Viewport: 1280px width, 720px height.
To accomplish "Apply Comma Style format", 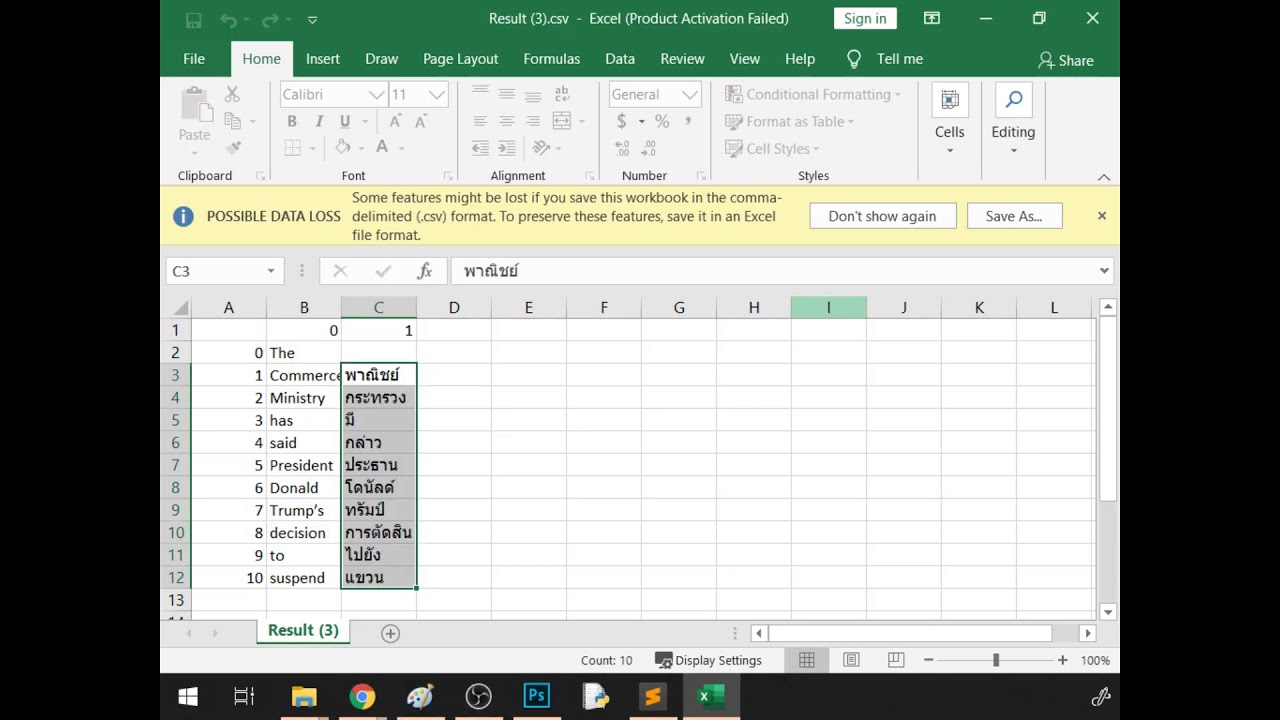I will coord(688,121).
